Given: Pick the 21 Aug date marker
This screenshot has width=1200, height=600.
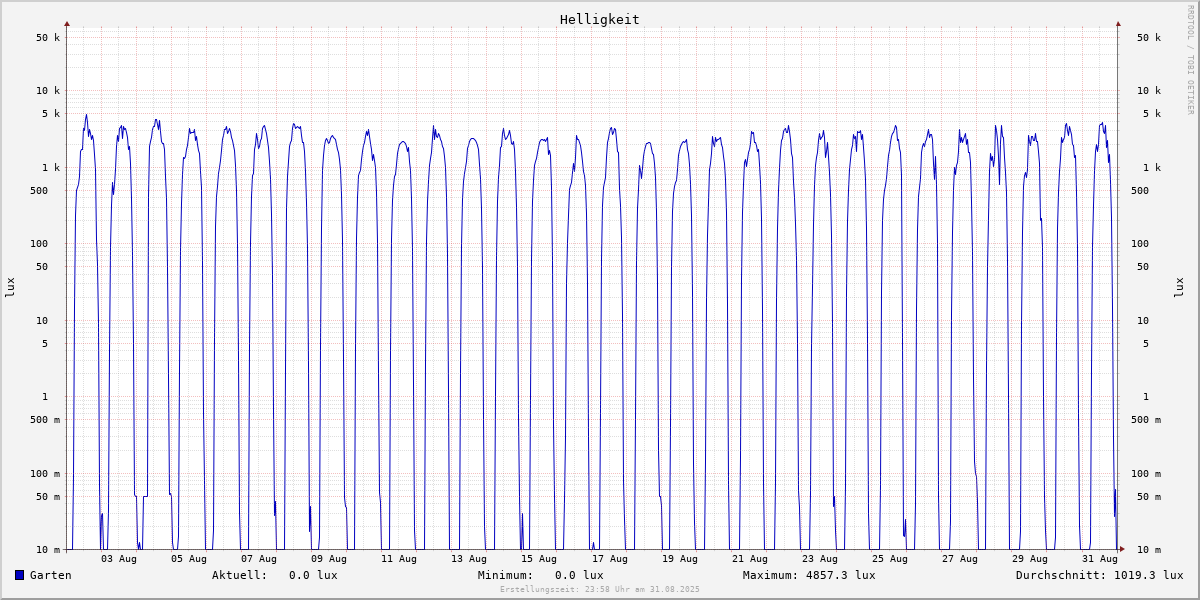Looking at the screenshot, I should (749, 559).
